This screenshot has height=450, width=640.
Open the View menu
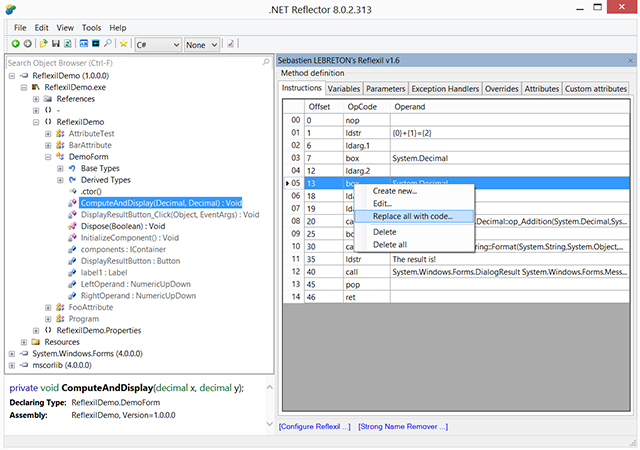pos(65,28)
